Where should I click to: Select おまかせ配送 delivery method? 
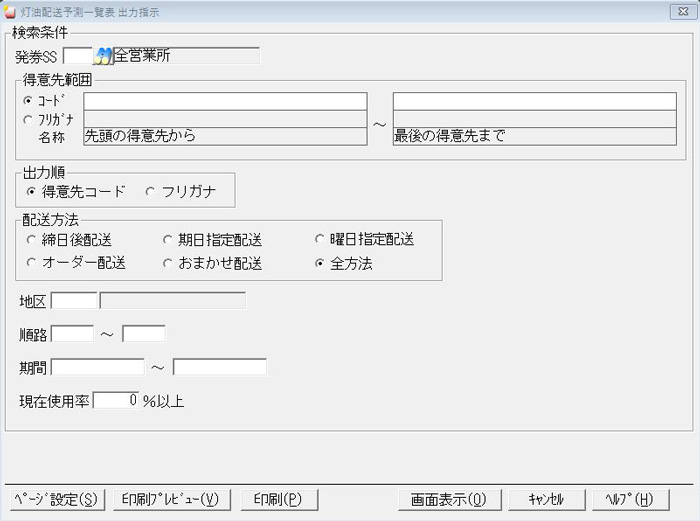(x=168, y=263)
